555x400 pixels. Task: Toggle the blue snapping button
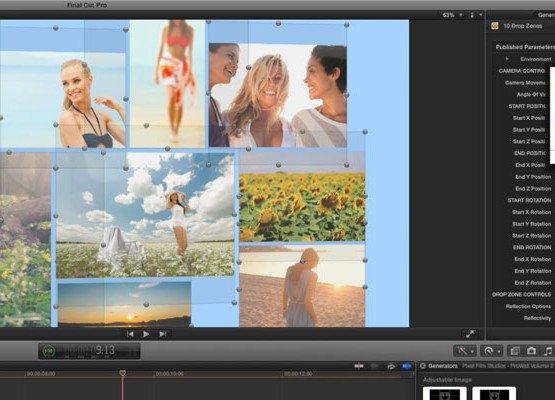(x=407, y=366)
